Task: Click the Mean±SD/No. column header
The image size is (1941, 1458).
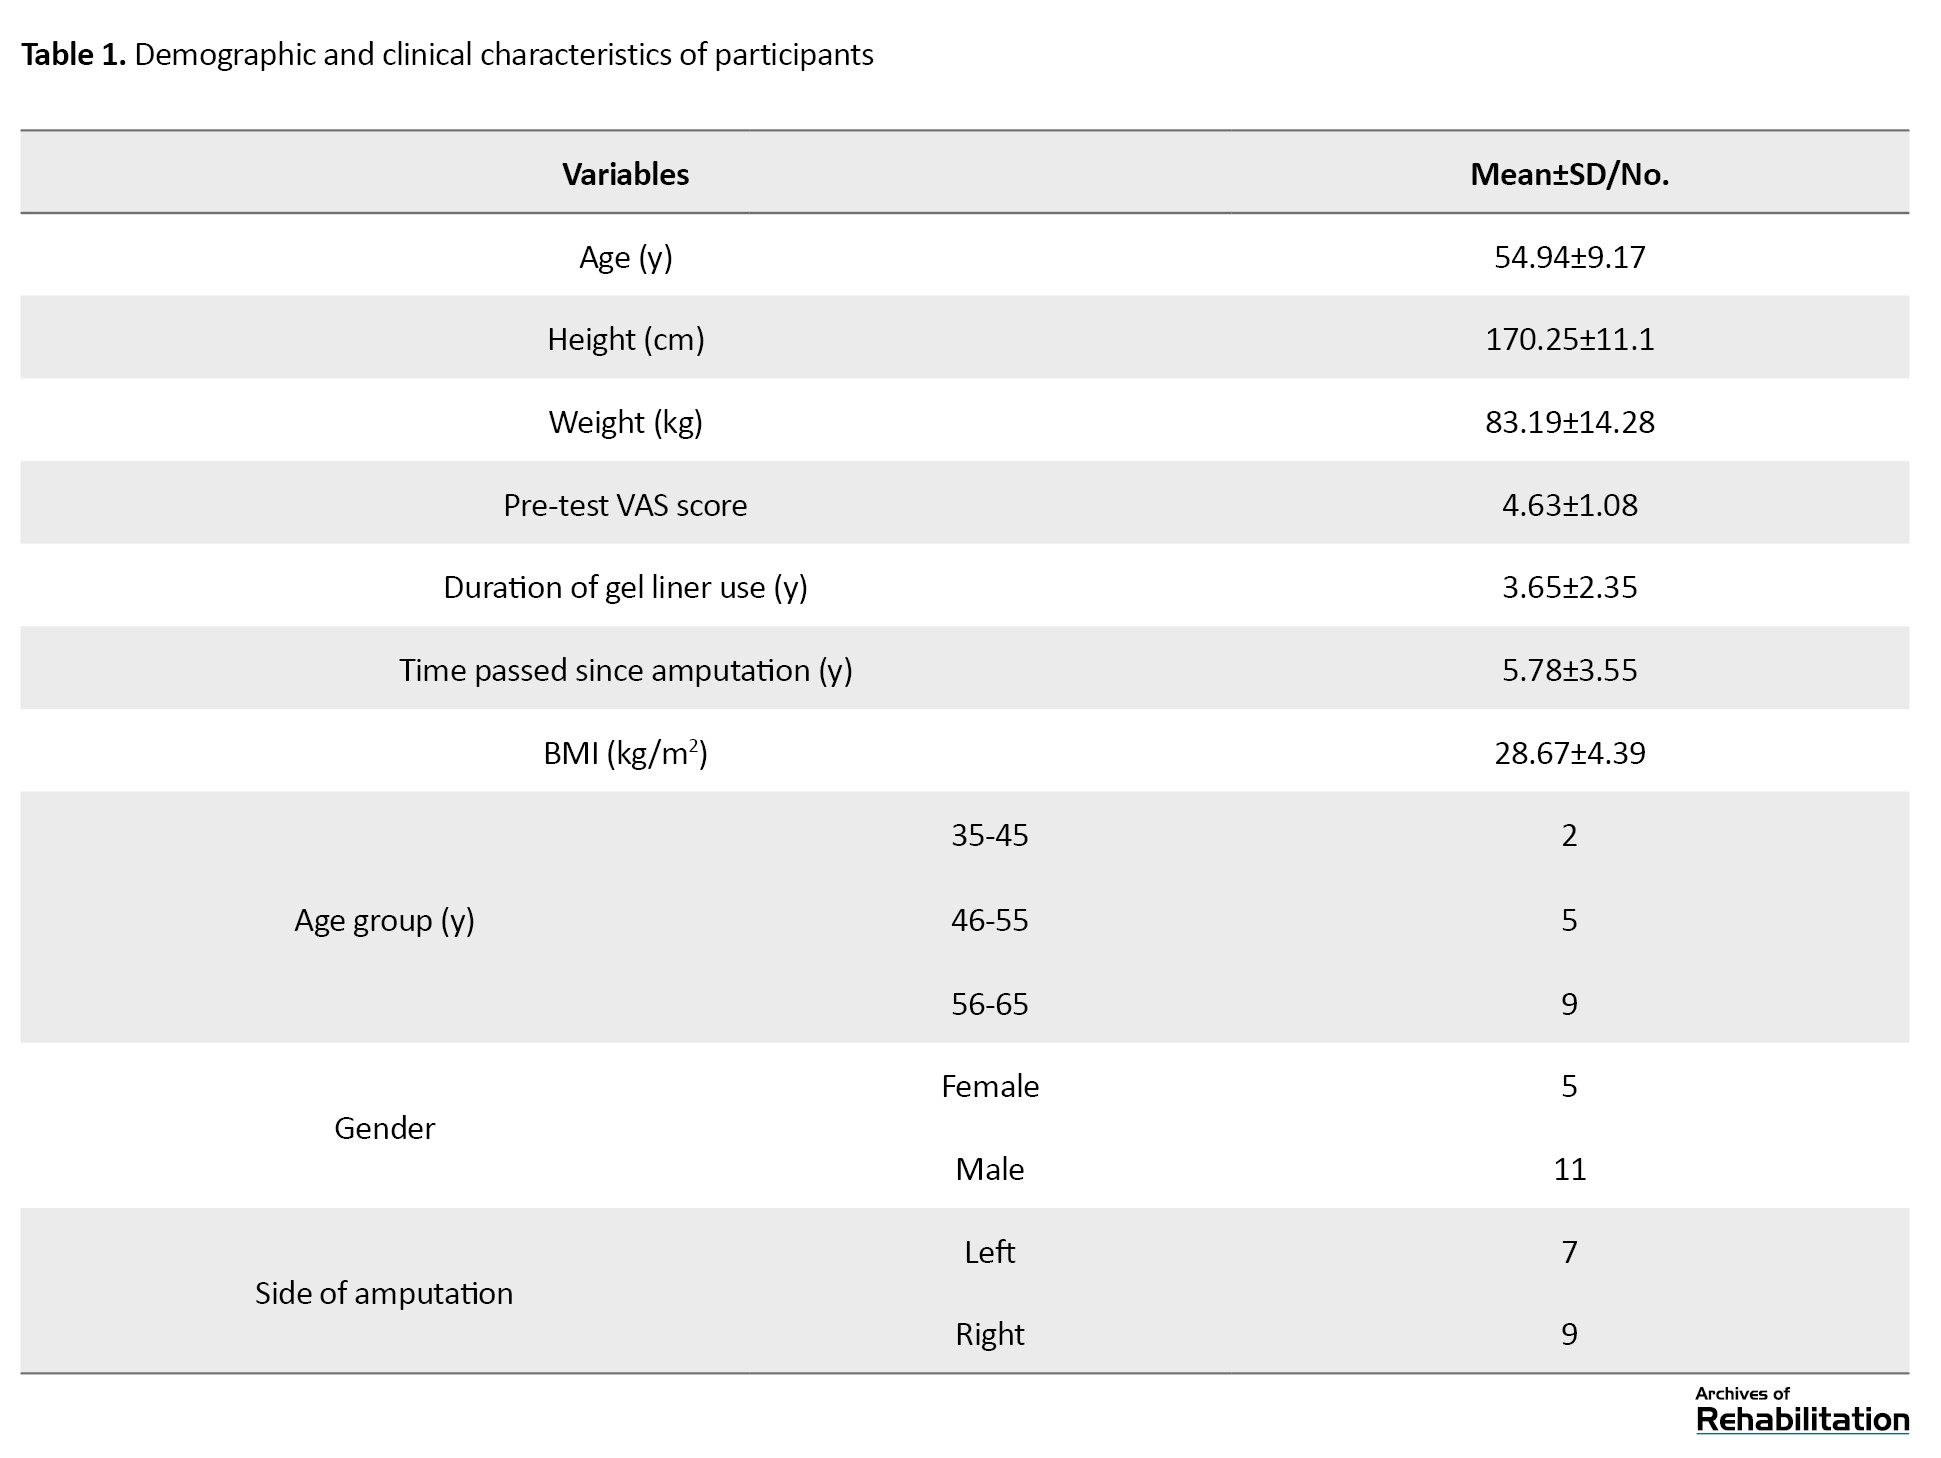Action: 1569,174
